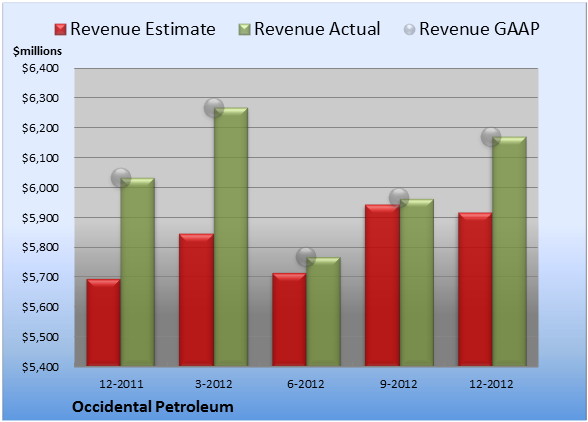Viewport: 588px width, 422px height.
Task: Click the '$5,800' y-axis value
Action: pyautogui.click(x=40, y=247)
